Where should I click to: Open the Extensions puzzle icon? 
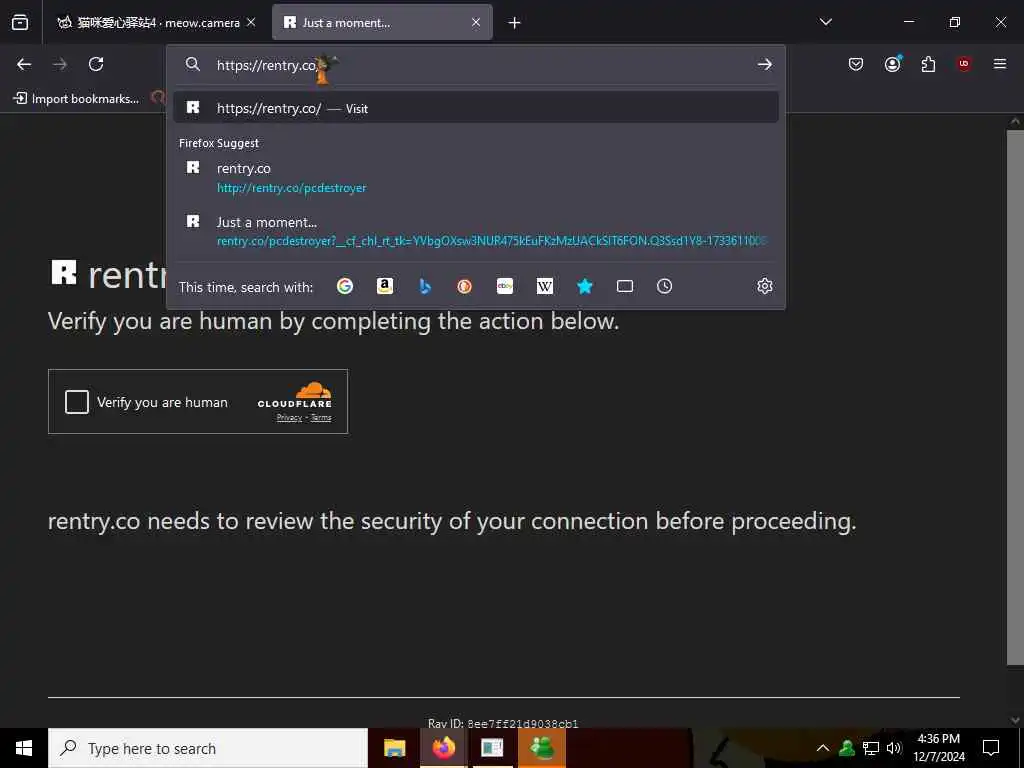pos(928,64)
